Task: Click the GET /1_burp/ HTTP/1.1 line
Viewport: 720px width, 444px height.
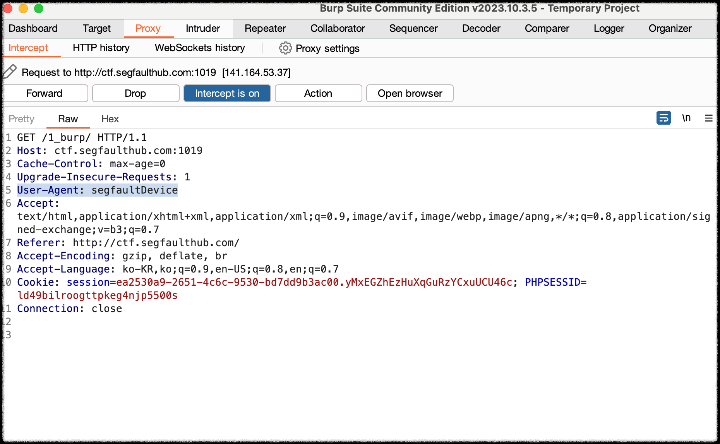Action: pos(82,137)
